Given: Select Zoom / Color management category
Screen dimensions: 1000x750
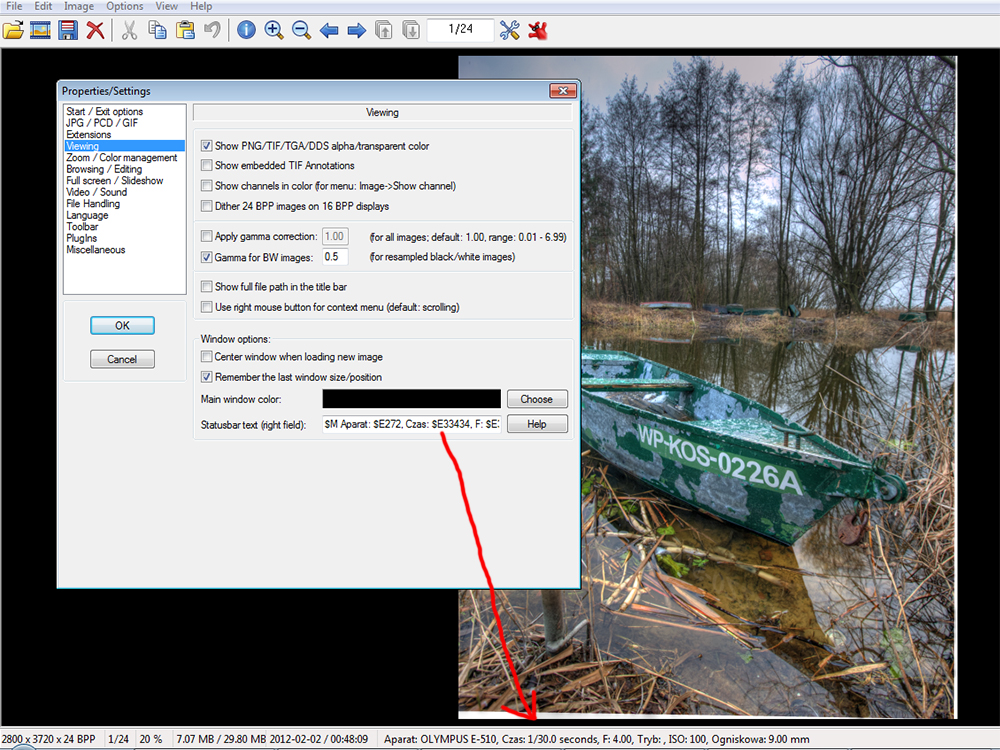Looking at the screenshot, I should 121,158.
